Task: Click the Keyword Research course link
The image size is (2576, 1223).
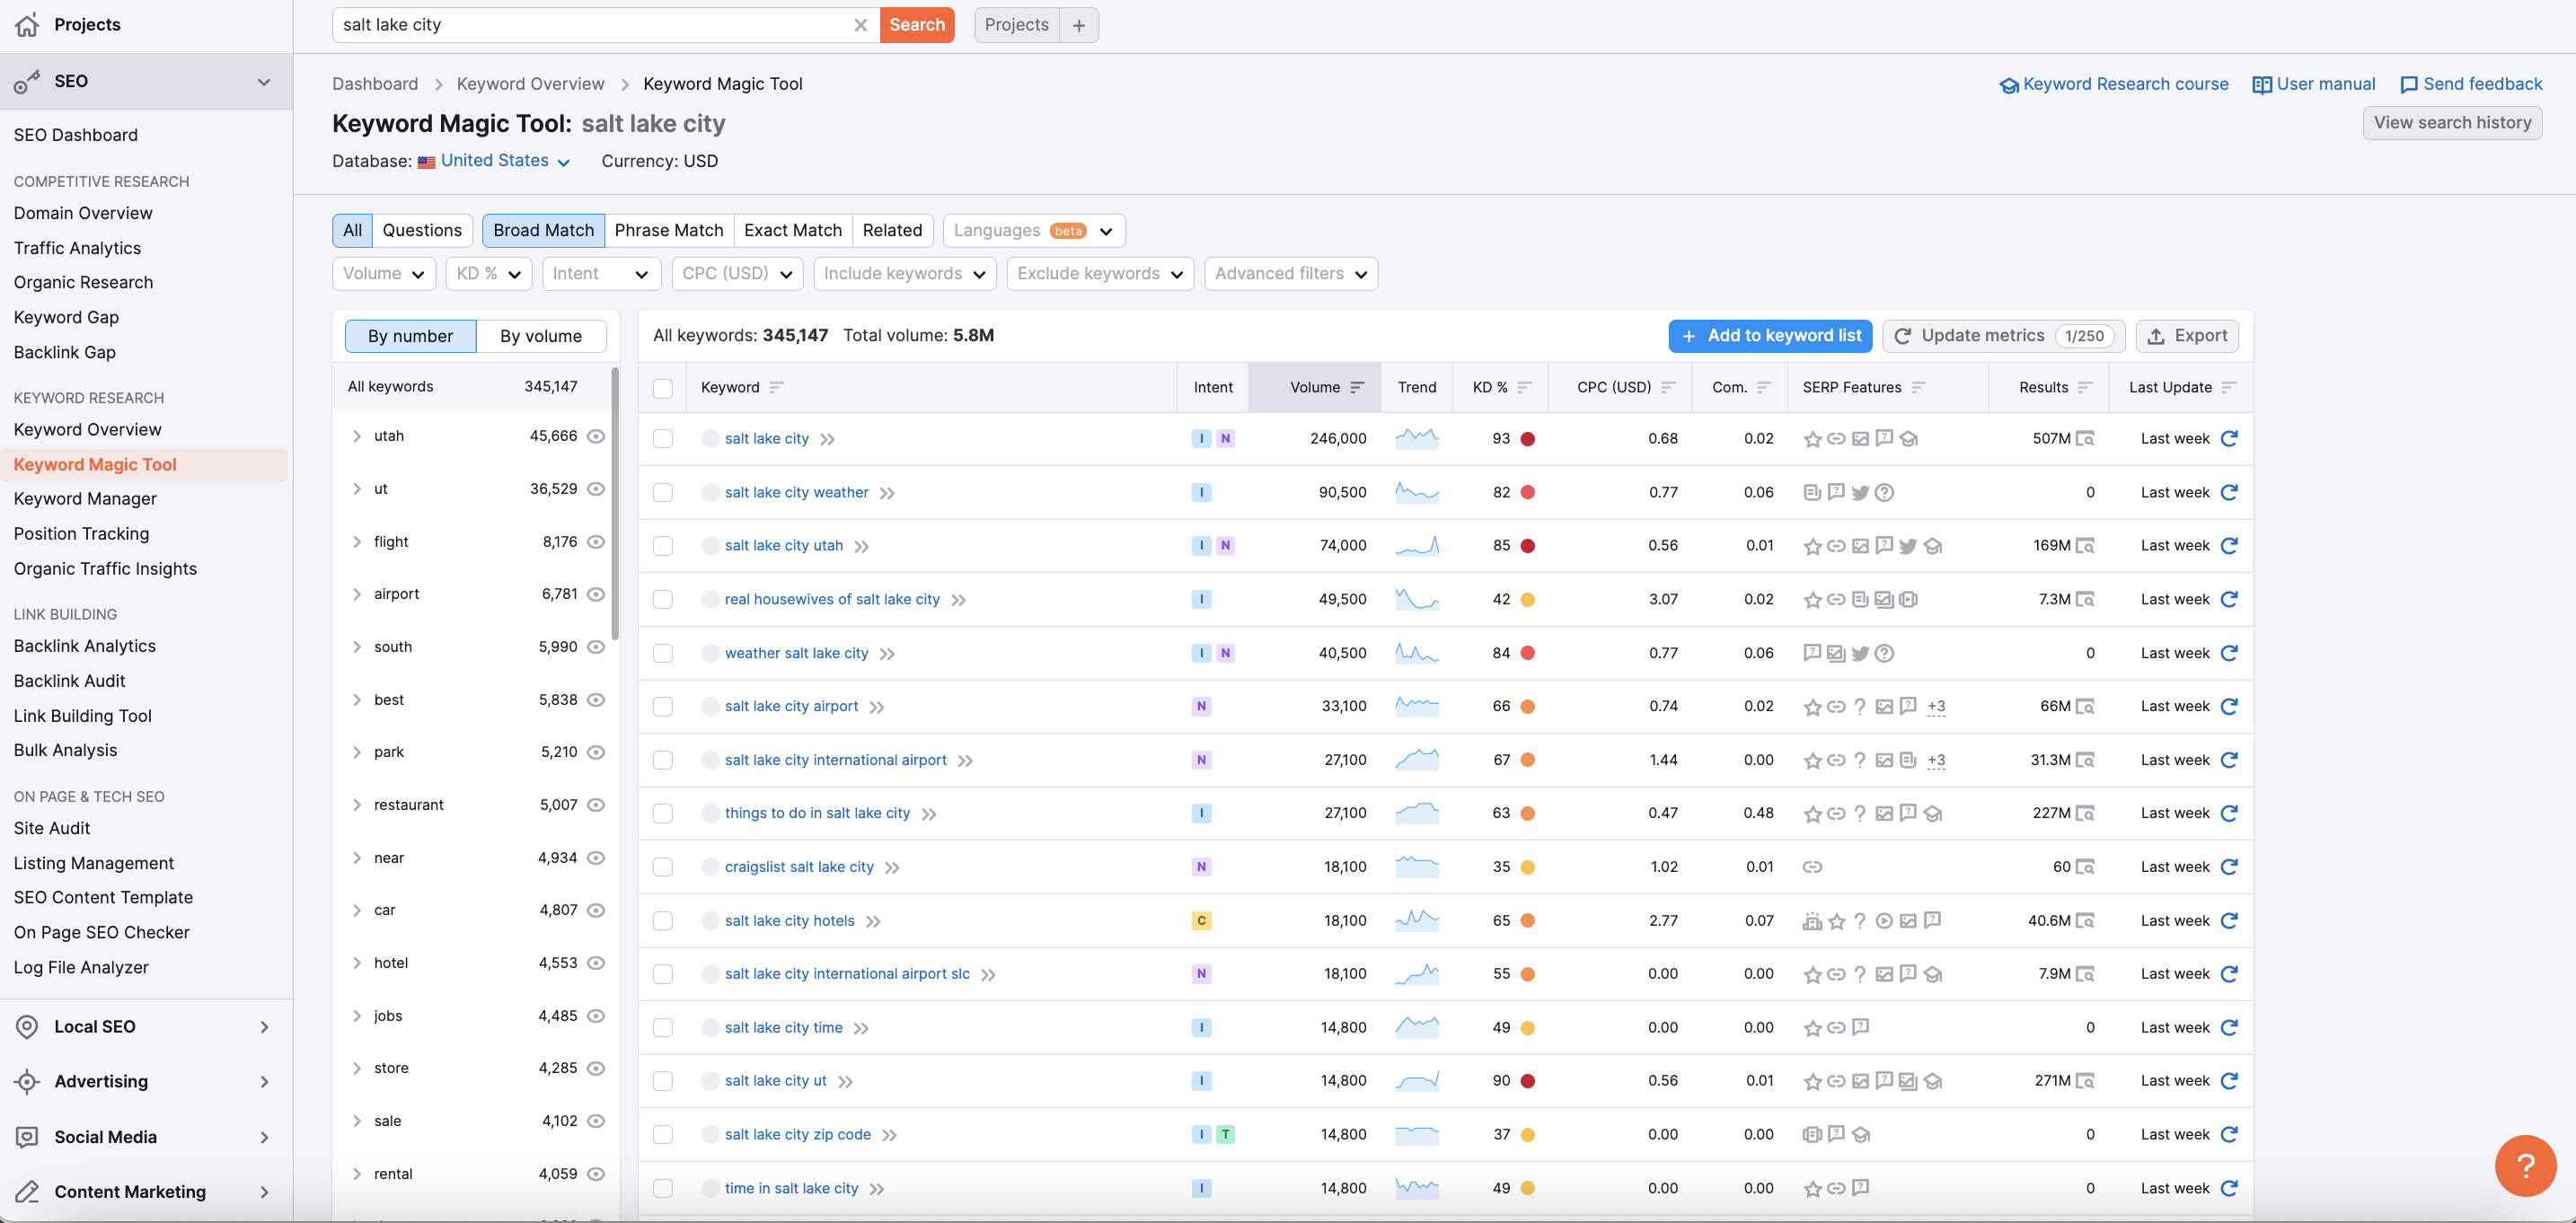Action: coord(2114,82)
